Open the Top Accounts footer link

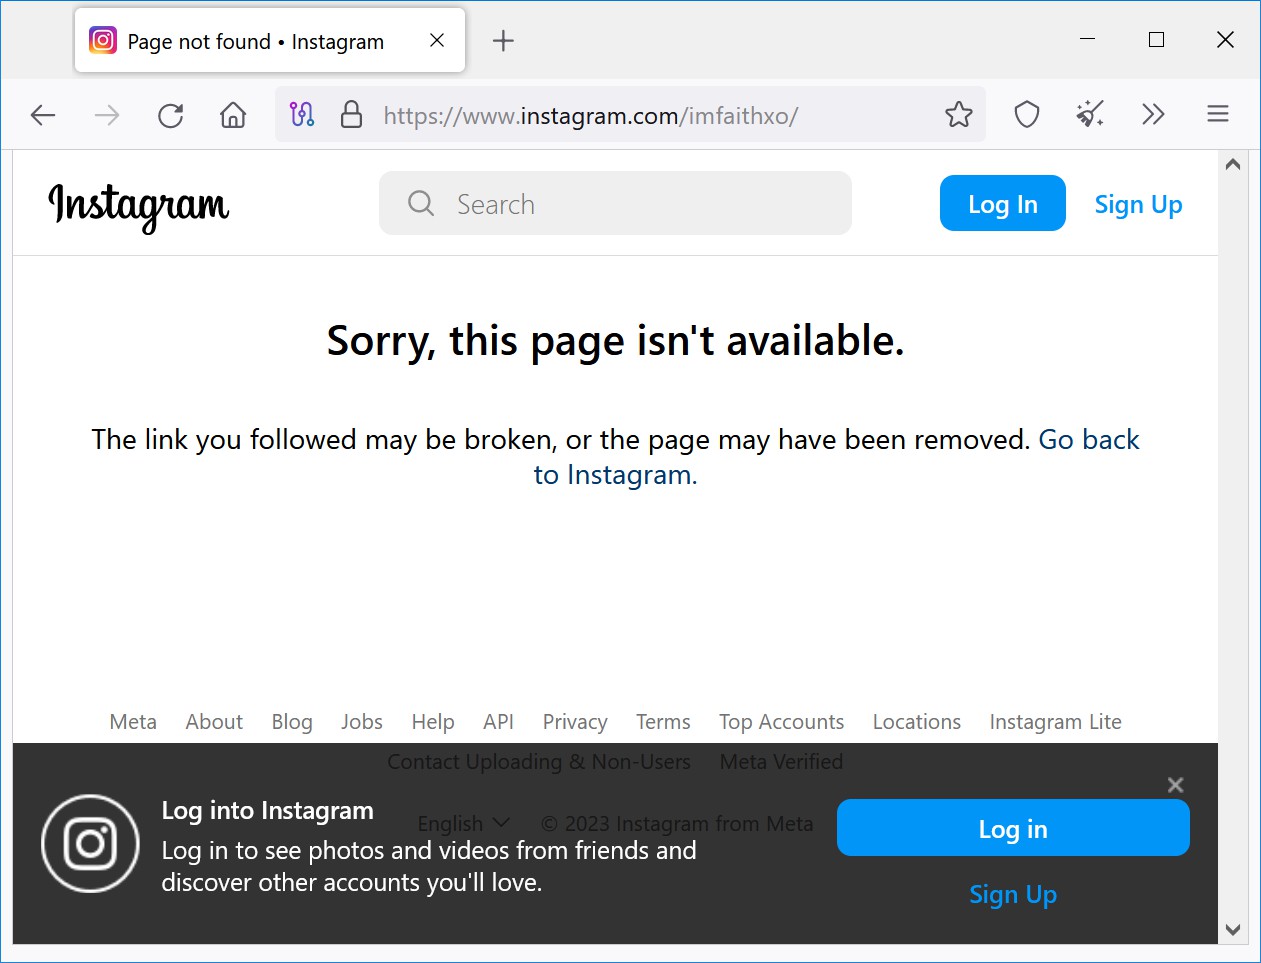781,722
